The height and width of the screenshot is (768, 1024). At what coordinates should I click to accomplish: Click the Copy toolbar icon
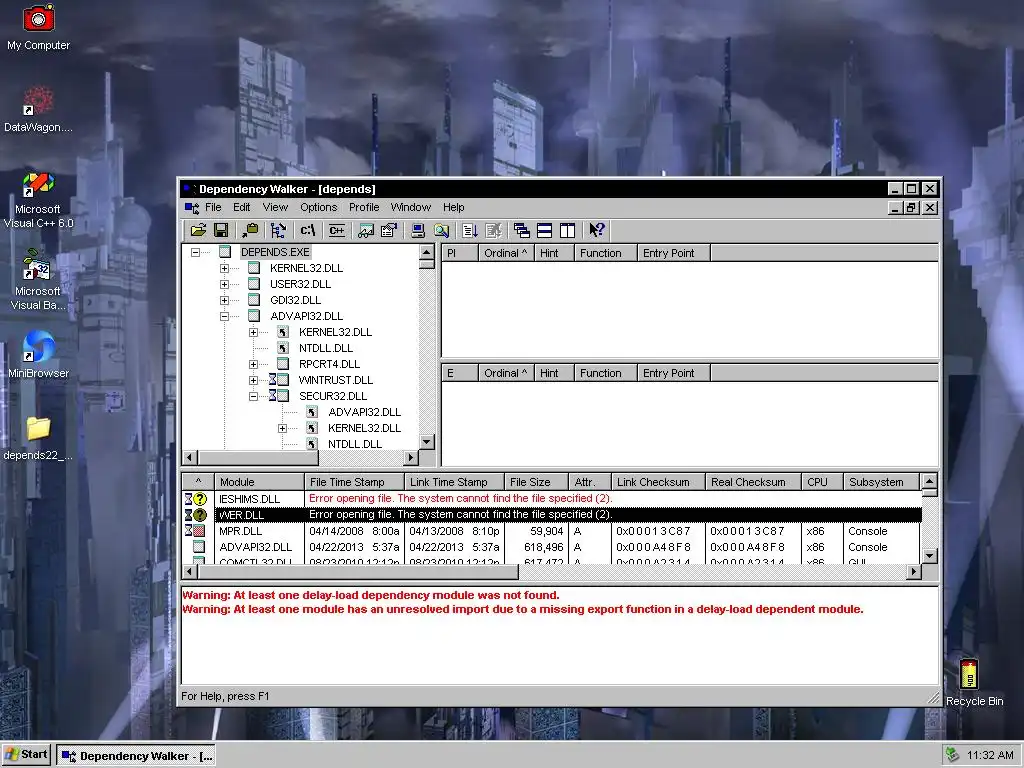(249, 230)
